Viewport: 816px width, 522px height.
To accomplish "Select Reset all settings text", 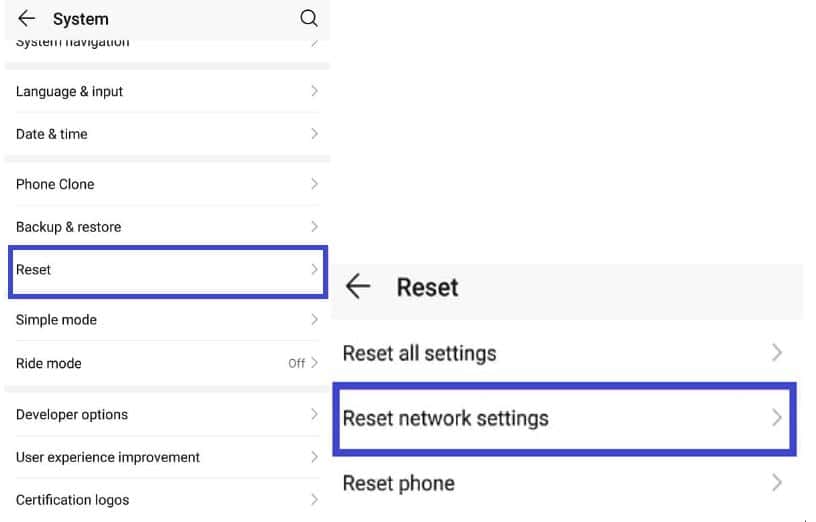I will pyautogui.click(x=419, y=353).
